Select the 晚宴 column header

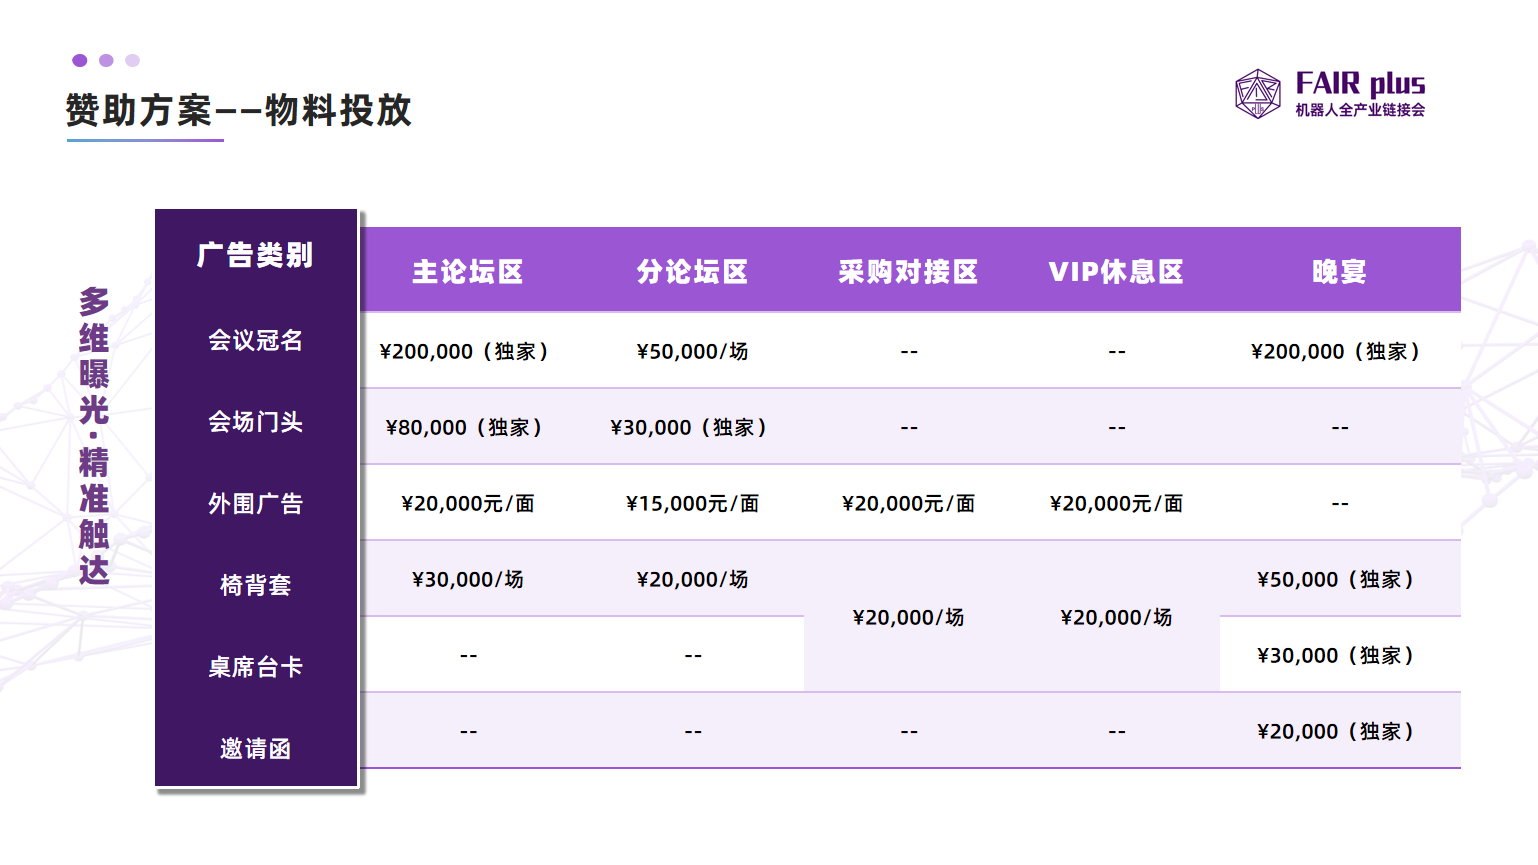click(x=1339, y=272)
